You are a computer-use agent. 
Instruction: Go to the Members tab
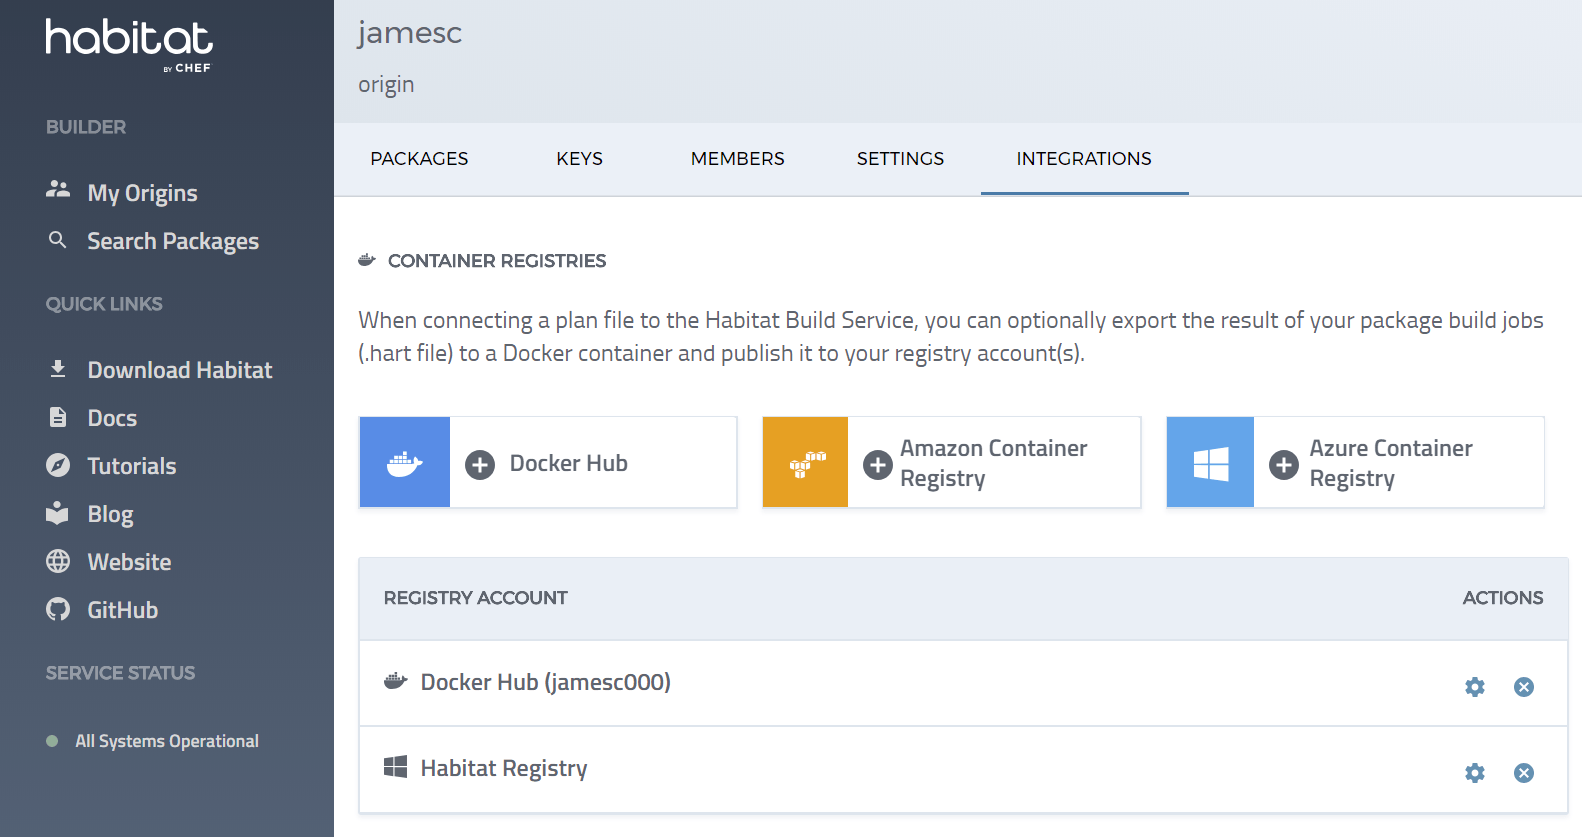[x=737, y=159]
